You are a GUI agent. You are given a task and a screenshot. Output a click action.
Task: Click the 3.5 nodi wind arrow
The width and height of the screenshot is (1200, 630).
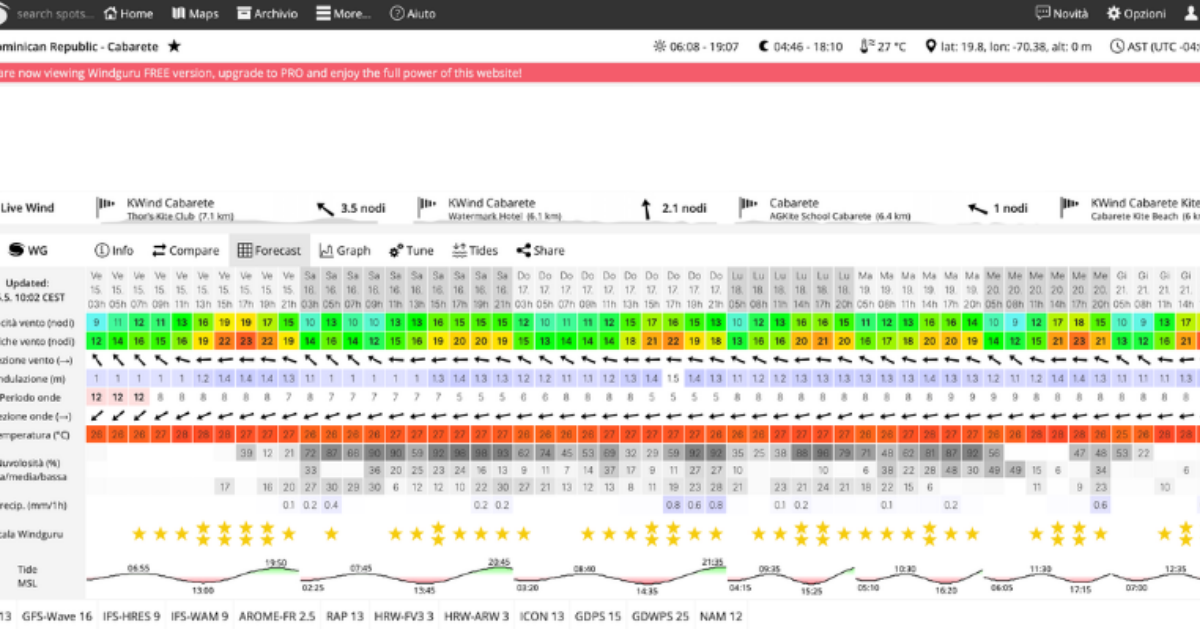coord(326,209)
